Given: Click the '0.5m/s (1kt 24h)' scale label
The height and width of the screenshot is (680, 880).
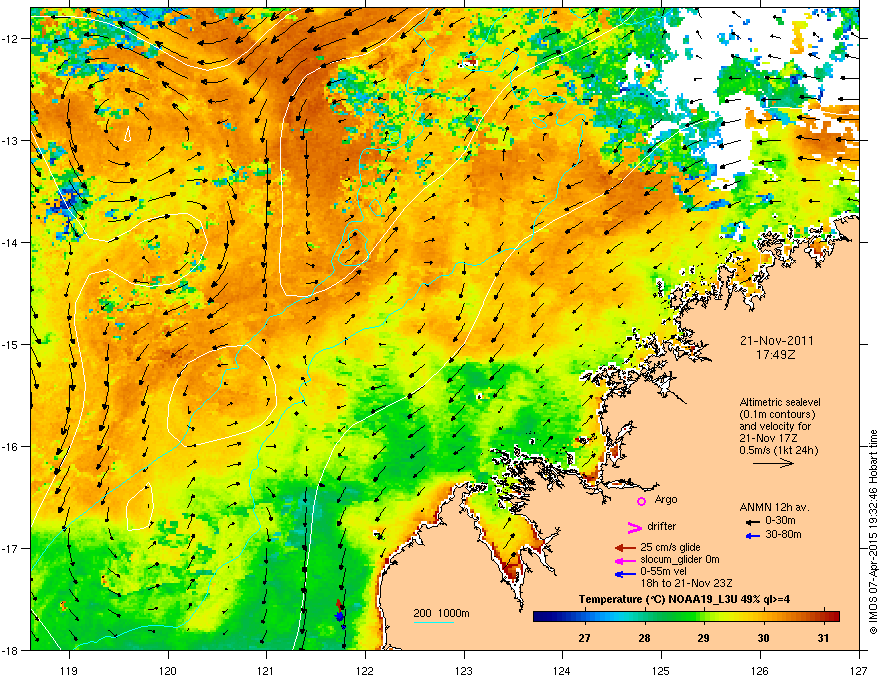Looking at the screenshot, I should click(x=778, y=451).
